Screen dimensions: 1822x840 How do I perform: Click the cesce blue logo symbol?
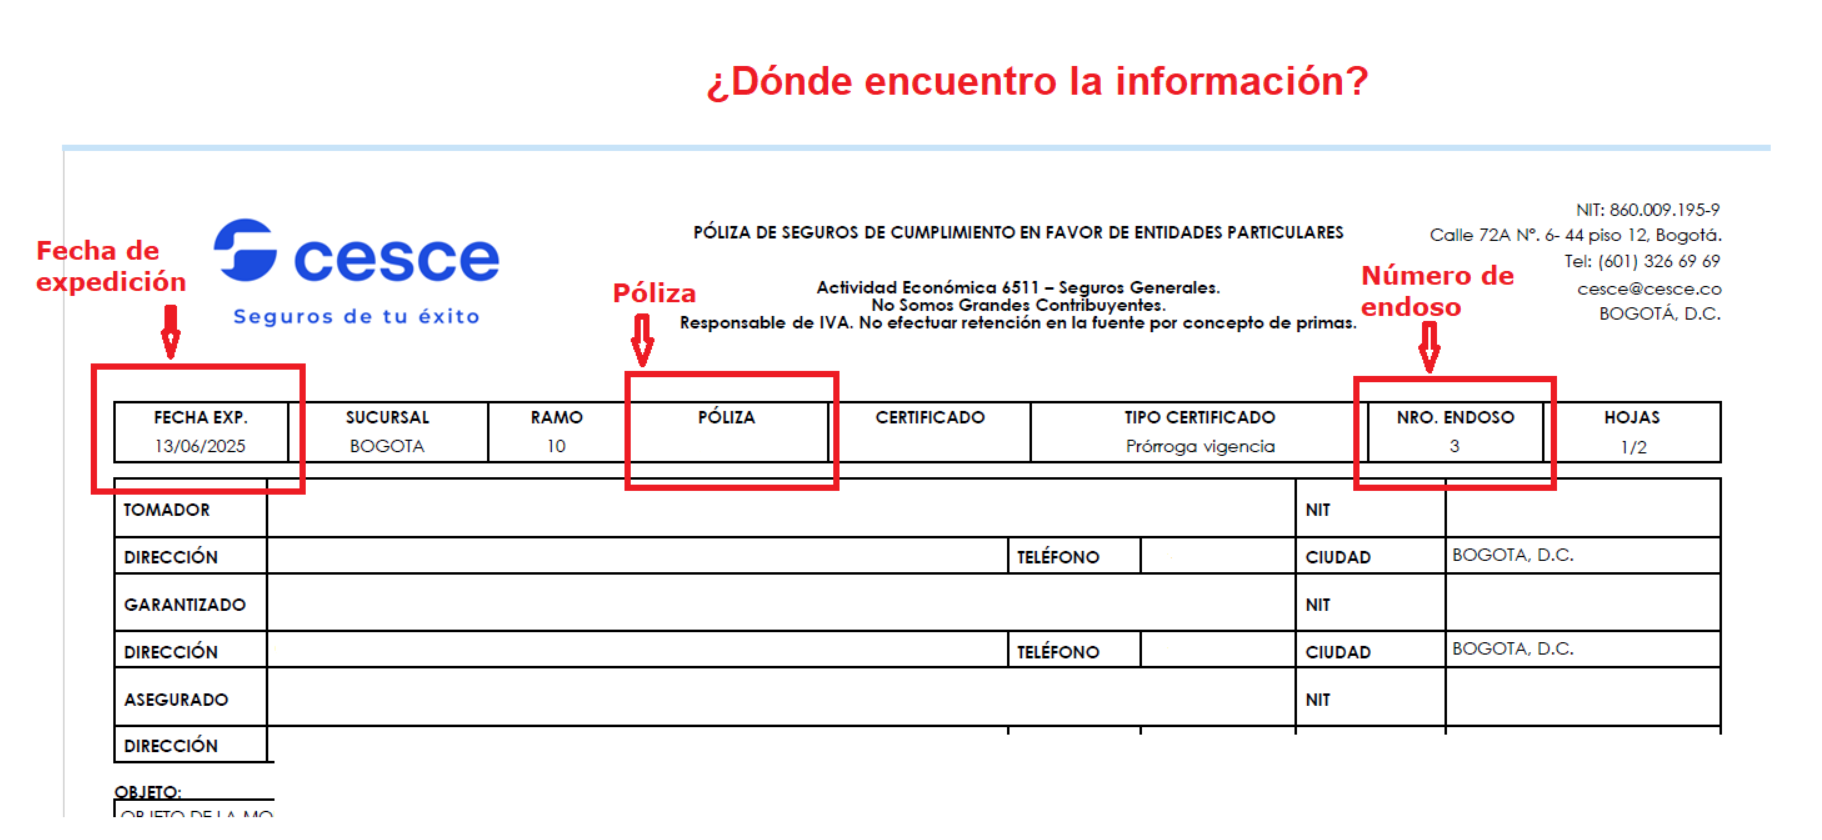[x=245, y=250]
